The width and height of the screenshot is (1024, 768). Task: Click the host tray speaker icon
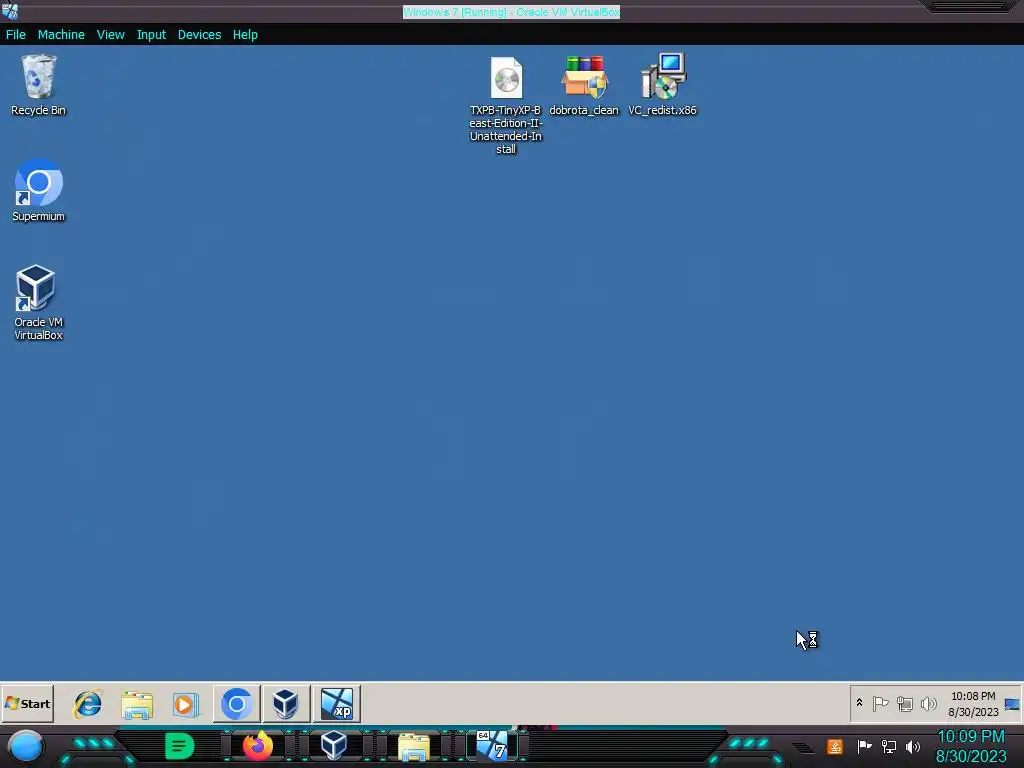tap(913, 746)
